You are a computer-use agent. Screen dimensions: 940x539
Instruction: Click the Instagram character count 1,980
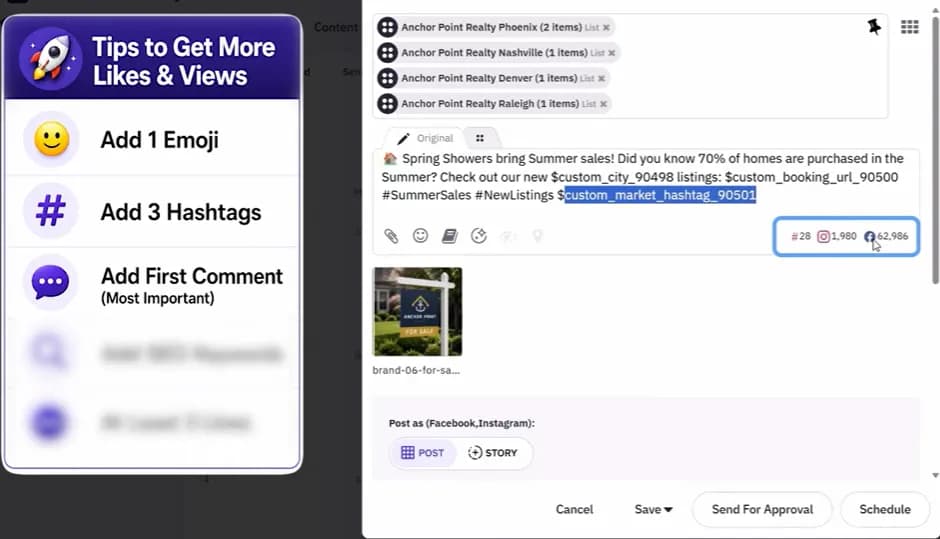tap(837, 236)
